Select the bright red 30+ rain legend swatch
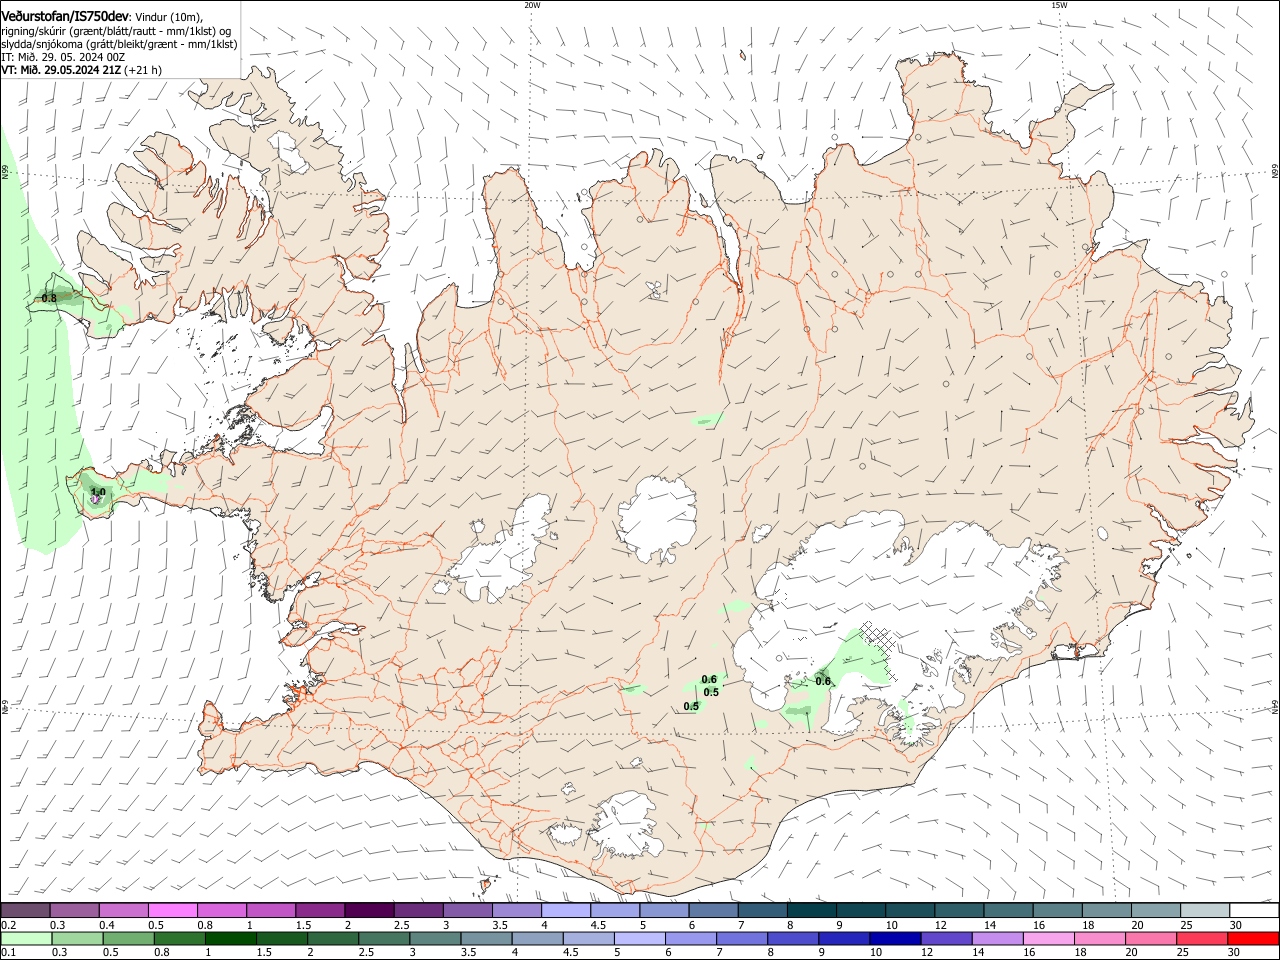Image resolution: width=1280 pixels, height=960 pixels. pos(1252,939)
